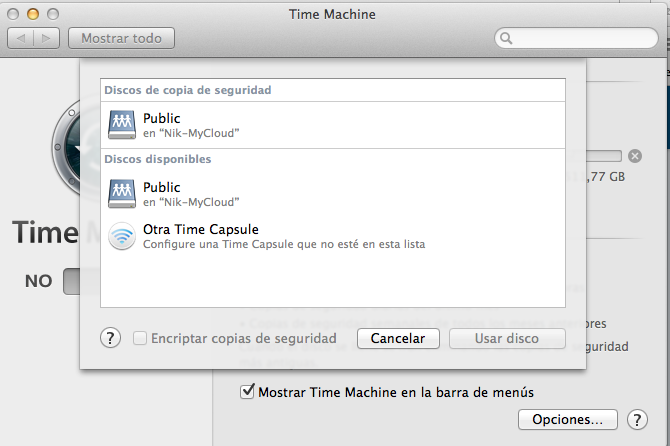Viewport: 670px width, 446px height.
Task: Click the Usar disco button
Action: click(507, 338)
